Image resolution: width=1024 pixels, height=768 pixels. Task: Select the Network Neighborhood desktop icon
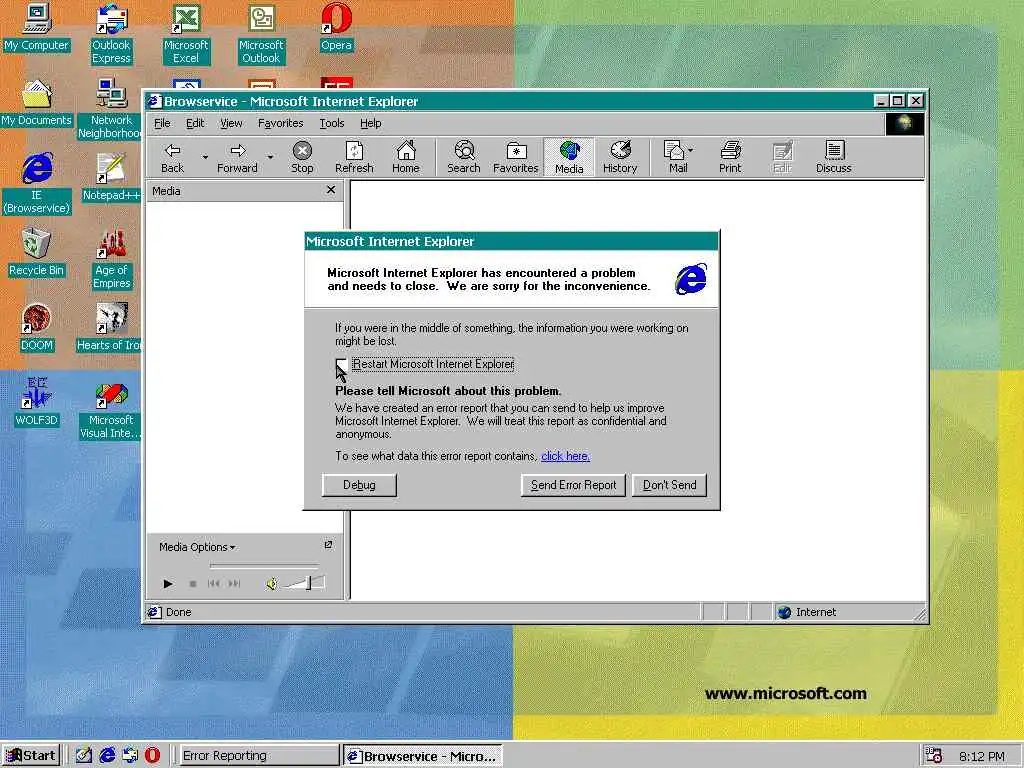point(109,109)
